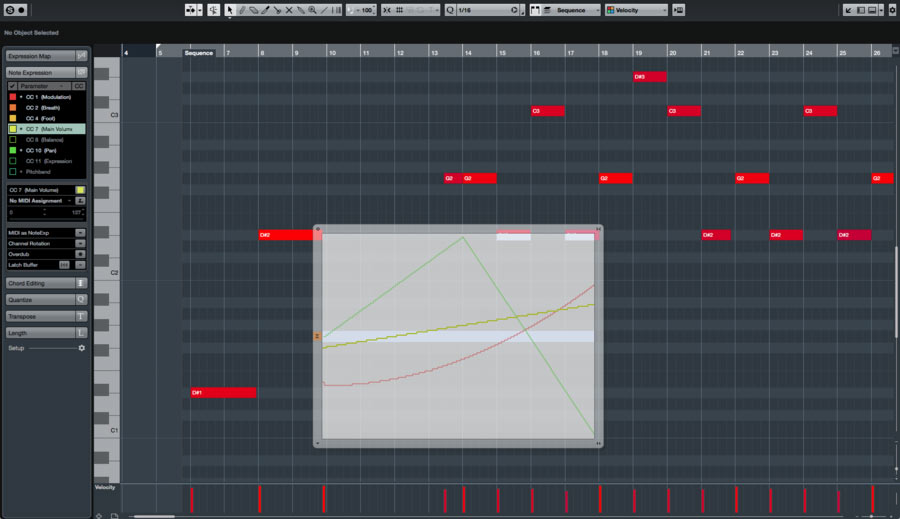Select the CC 7 (Main Volume) row

tap(47, 129)
